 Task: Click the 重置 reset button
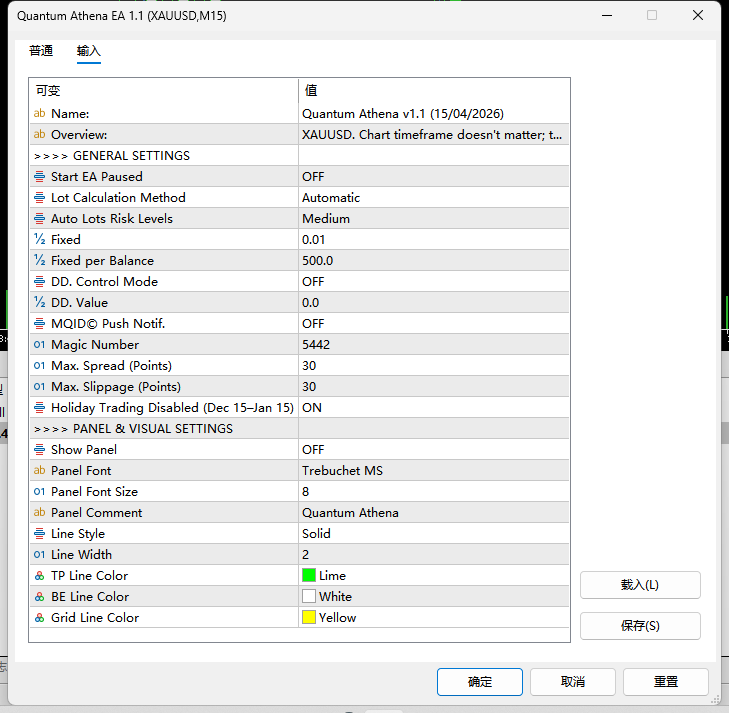coord(666,682)
